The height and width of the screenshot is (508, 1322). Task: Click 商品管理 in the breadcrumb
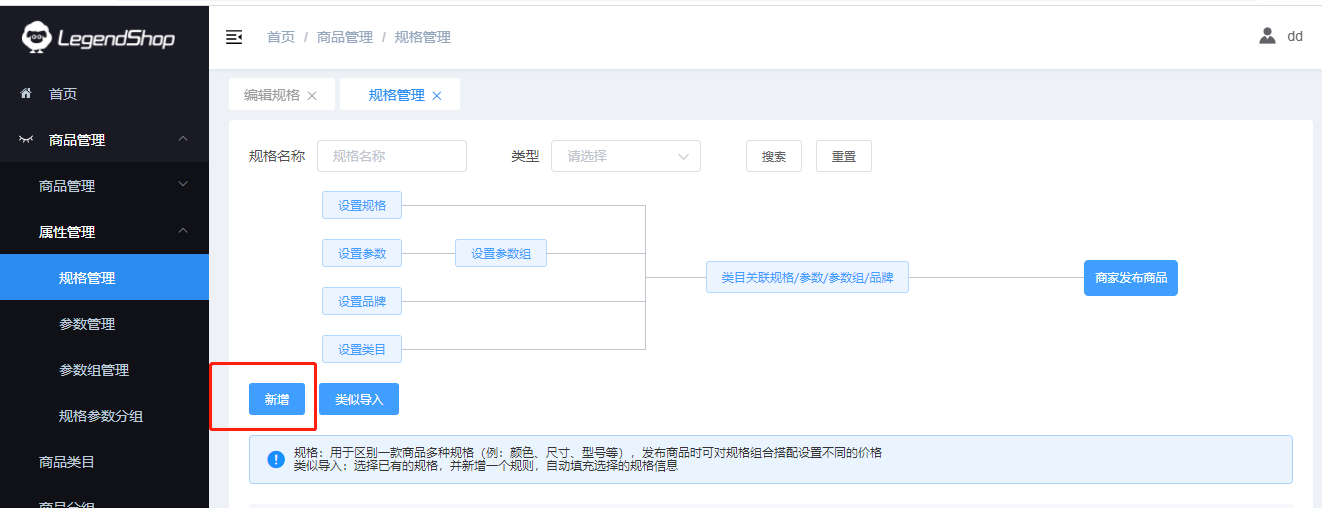344,37
